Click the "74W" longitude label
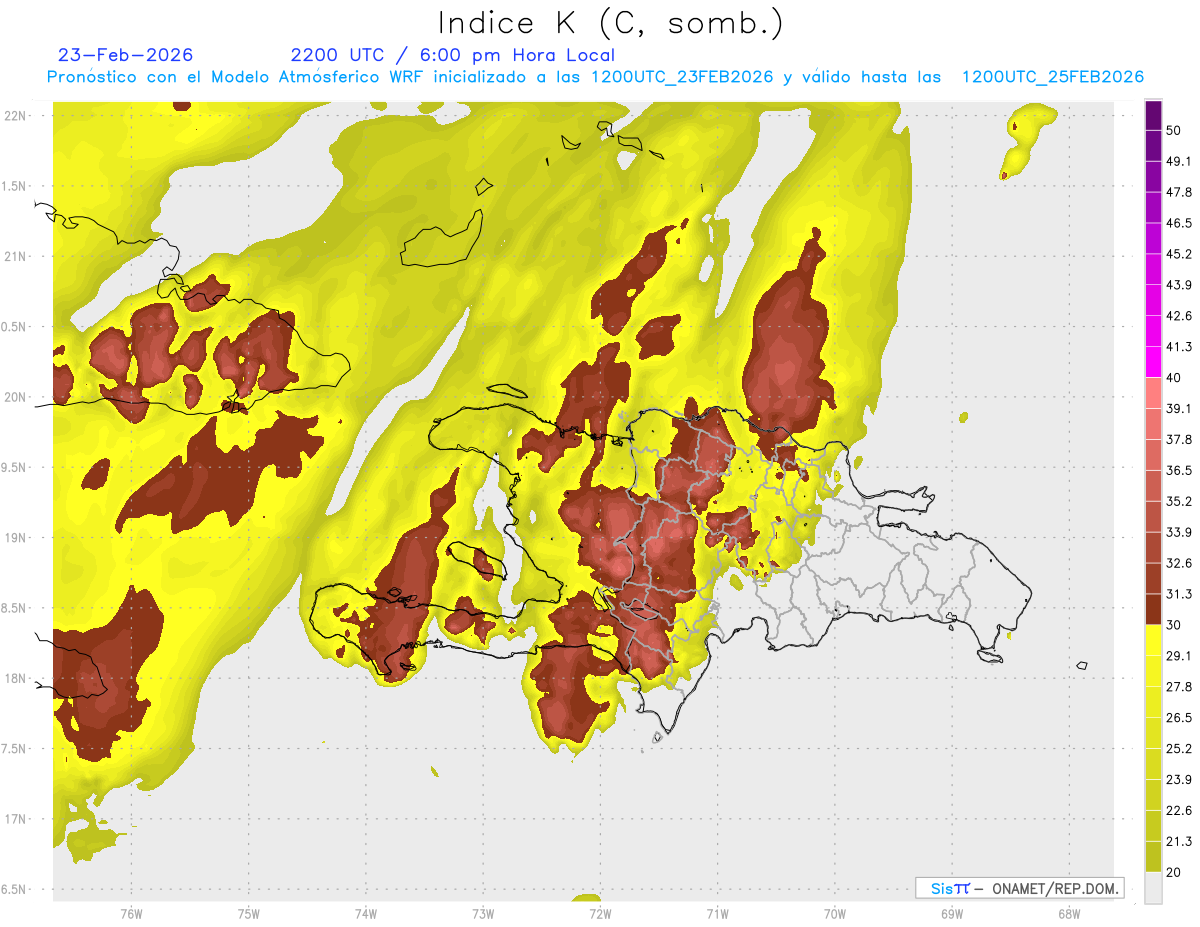 [x=366, y=913]
